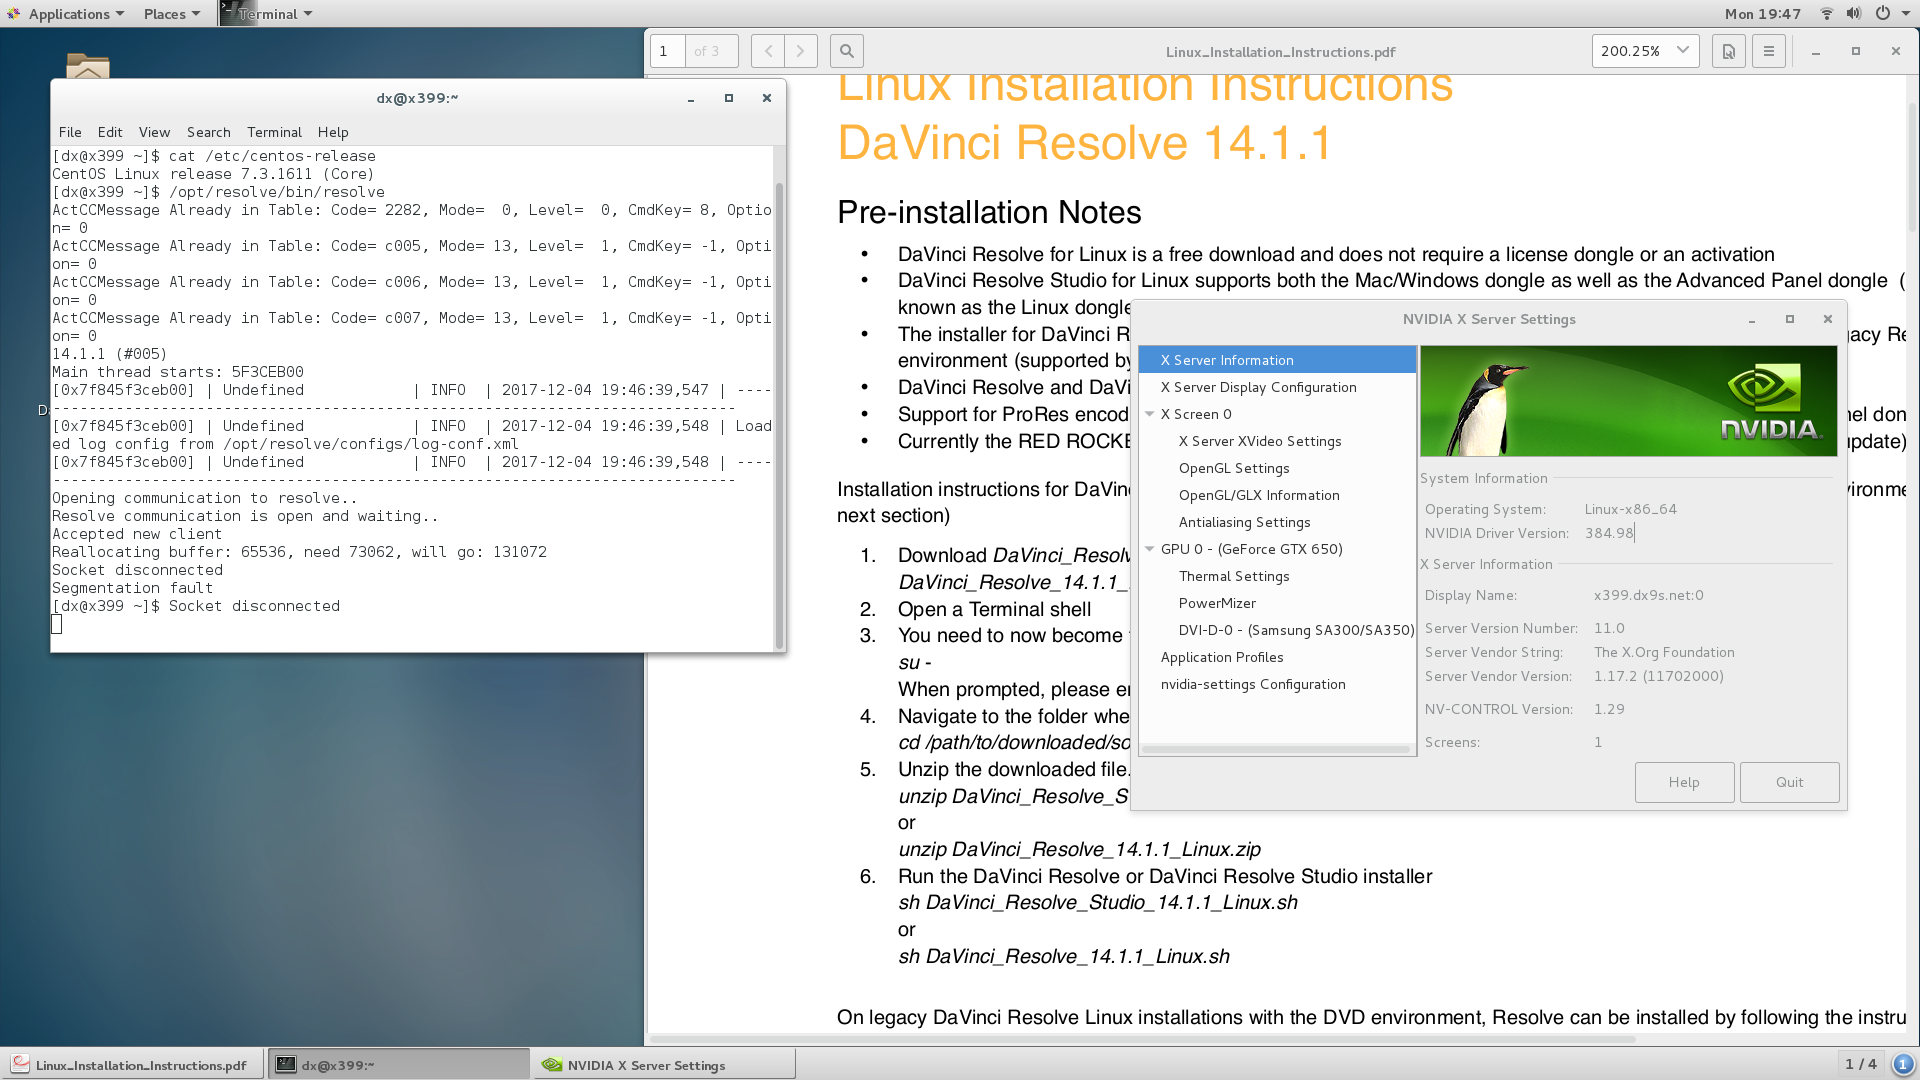
Task: Select OpenGL/GLX Information panel
Action: pos(1258,495)
